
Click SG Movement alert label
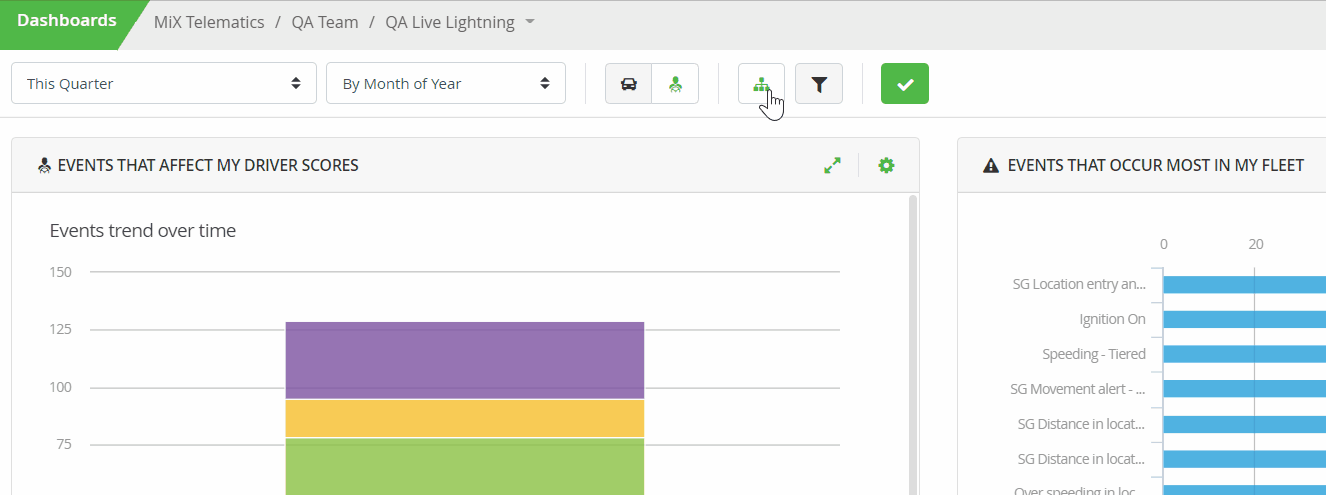(1078, 389)
